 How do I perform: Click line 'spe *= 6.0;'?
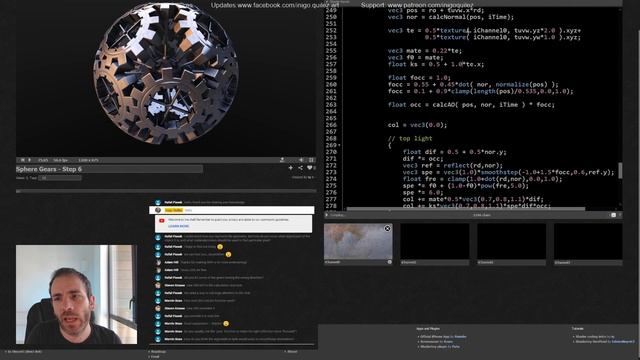423,192
